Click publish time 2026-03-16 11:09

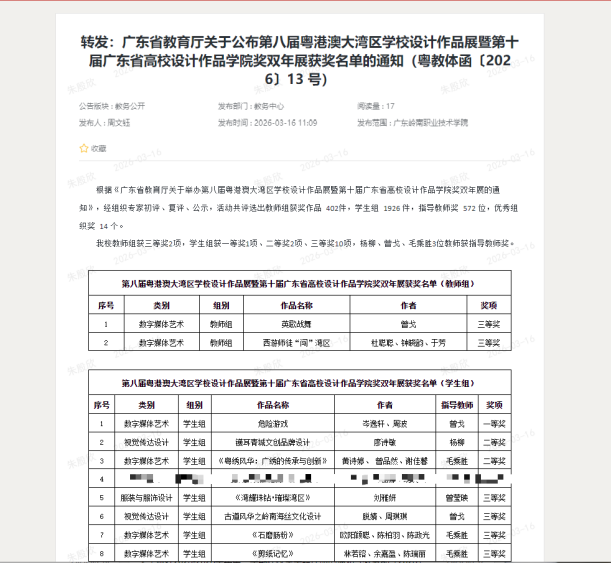(x=268, y=122)
